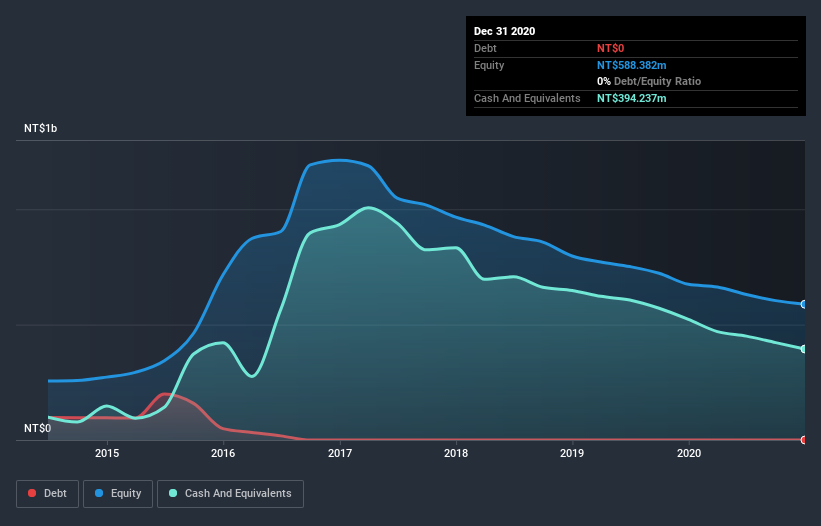
Task: Click the Dec 31 2020 tooltip date
Action: (x=504, y=31)
